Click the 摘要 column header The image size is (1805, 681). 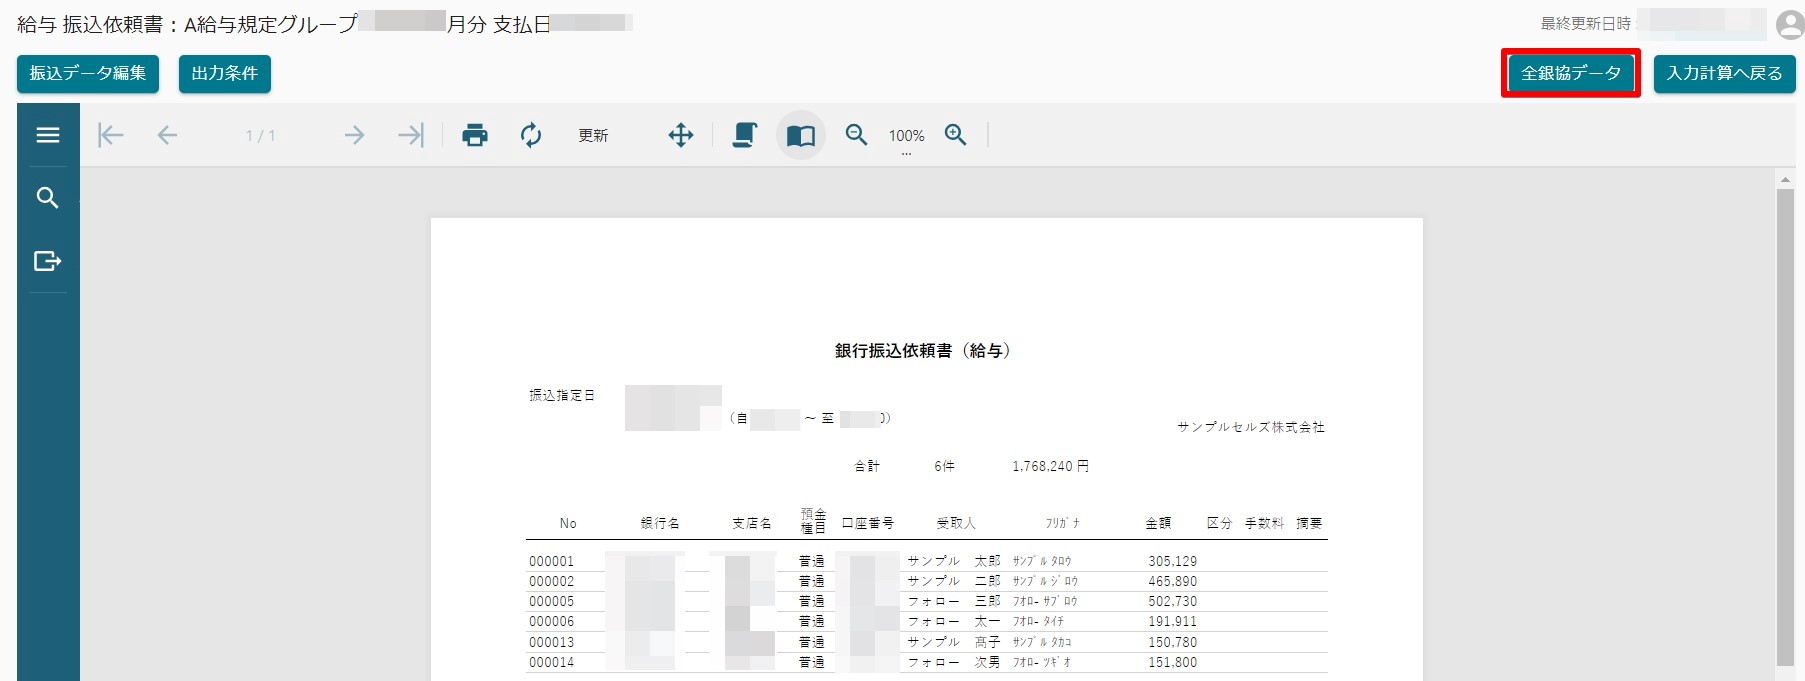click(x=1309, y=523)
